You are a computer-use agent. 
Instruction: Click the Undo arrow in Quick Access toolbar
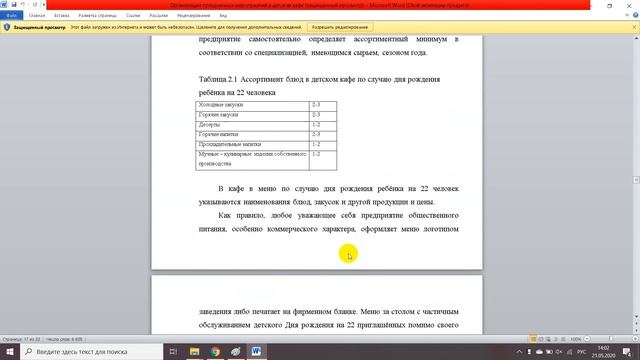tap(23, 4)
